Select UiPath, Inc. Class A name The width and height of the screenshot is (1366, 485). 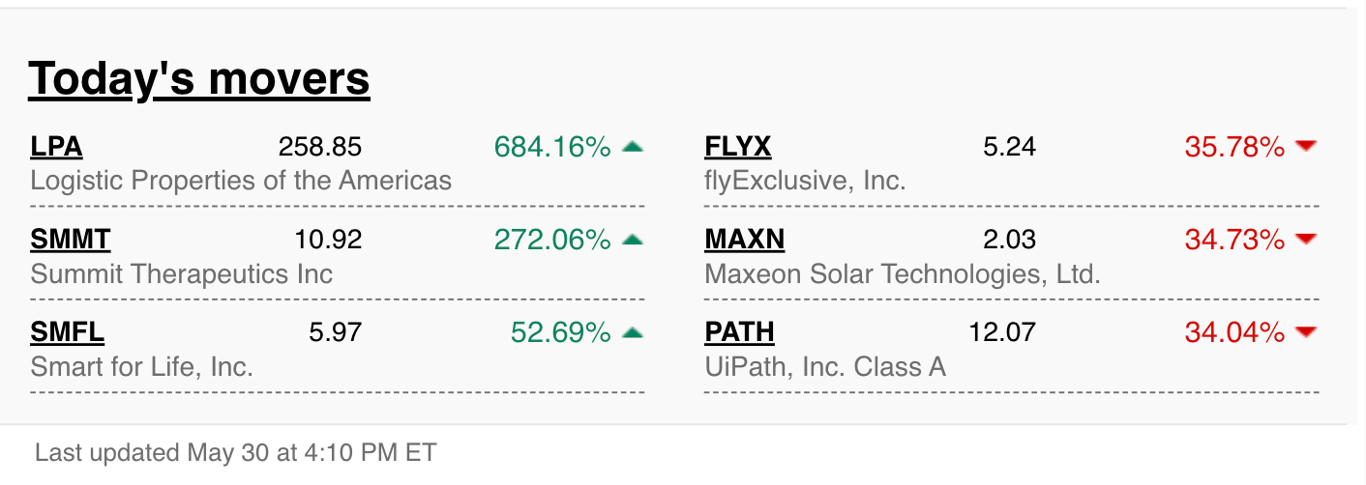coord(825,367)
